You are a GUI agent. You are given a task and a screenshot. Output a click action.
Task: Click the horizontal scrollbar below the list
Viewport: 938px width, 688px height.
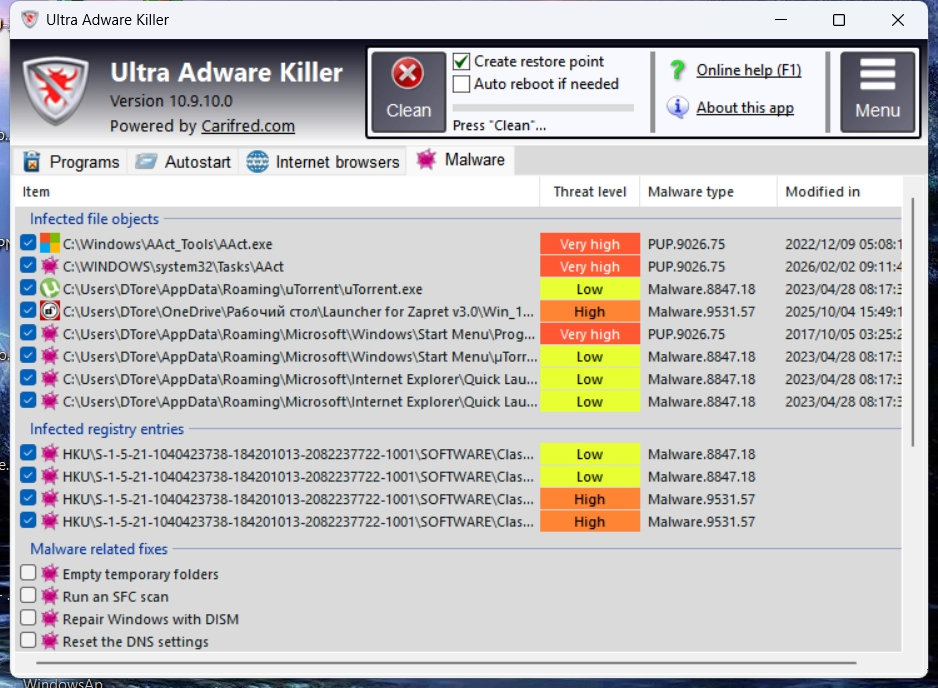point(446,663)
